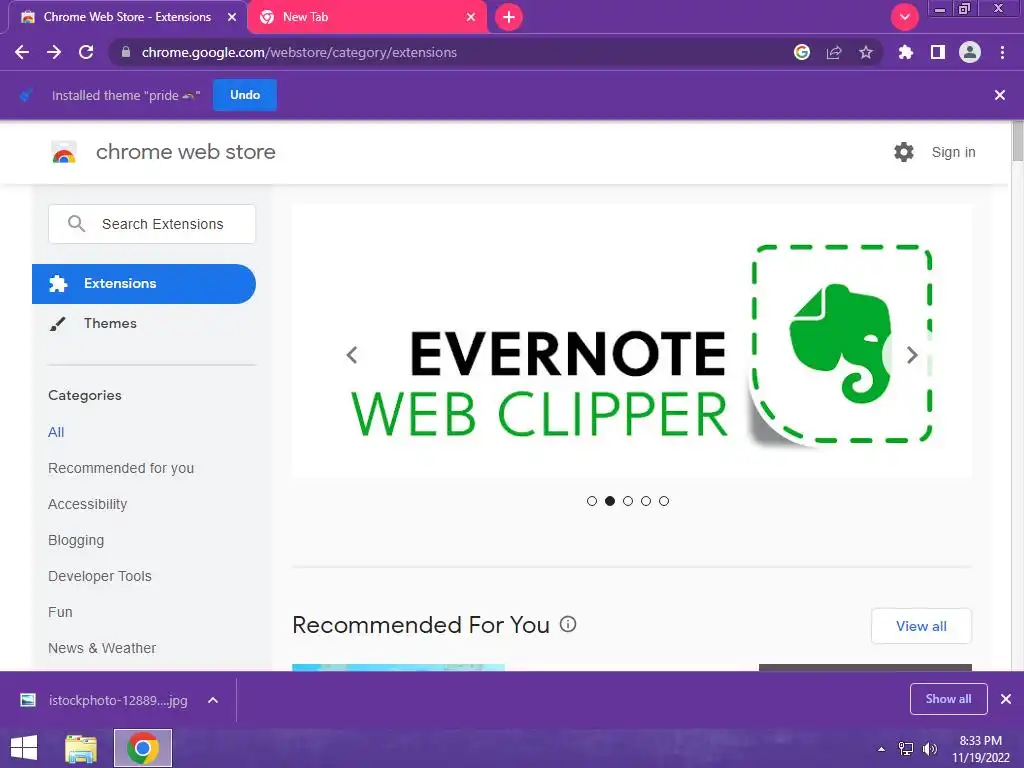Switch to the New Tab tab
Image resolution: width=1024 pixels, height=768 pixels.
coord(368,17)
